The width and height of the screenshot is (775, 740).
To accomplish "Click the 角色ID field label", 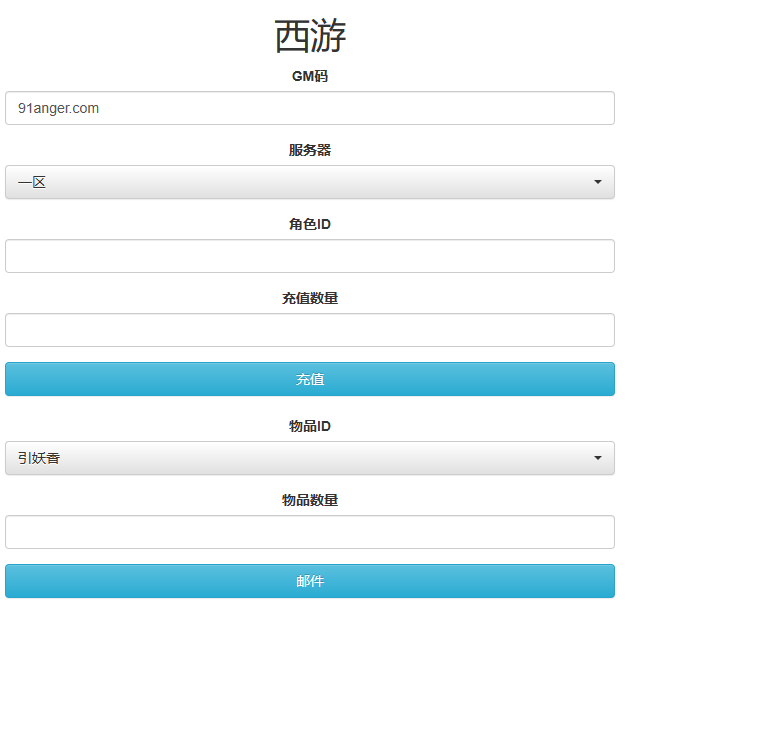I will (310, 224).
